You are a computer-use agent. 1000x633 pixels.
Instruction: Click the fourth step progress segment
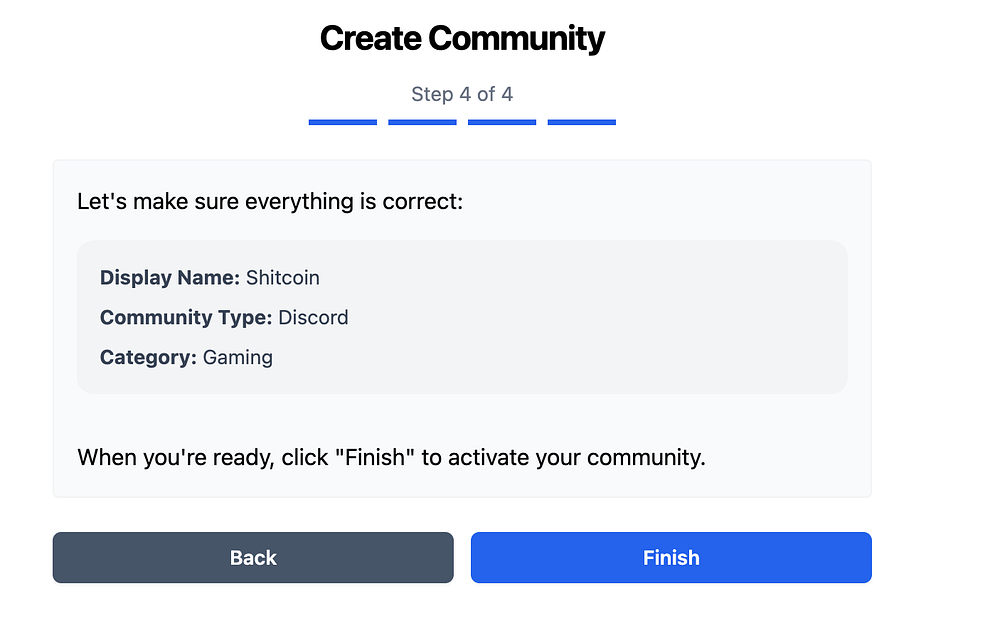pyautogui.click(x=582, y=122)
